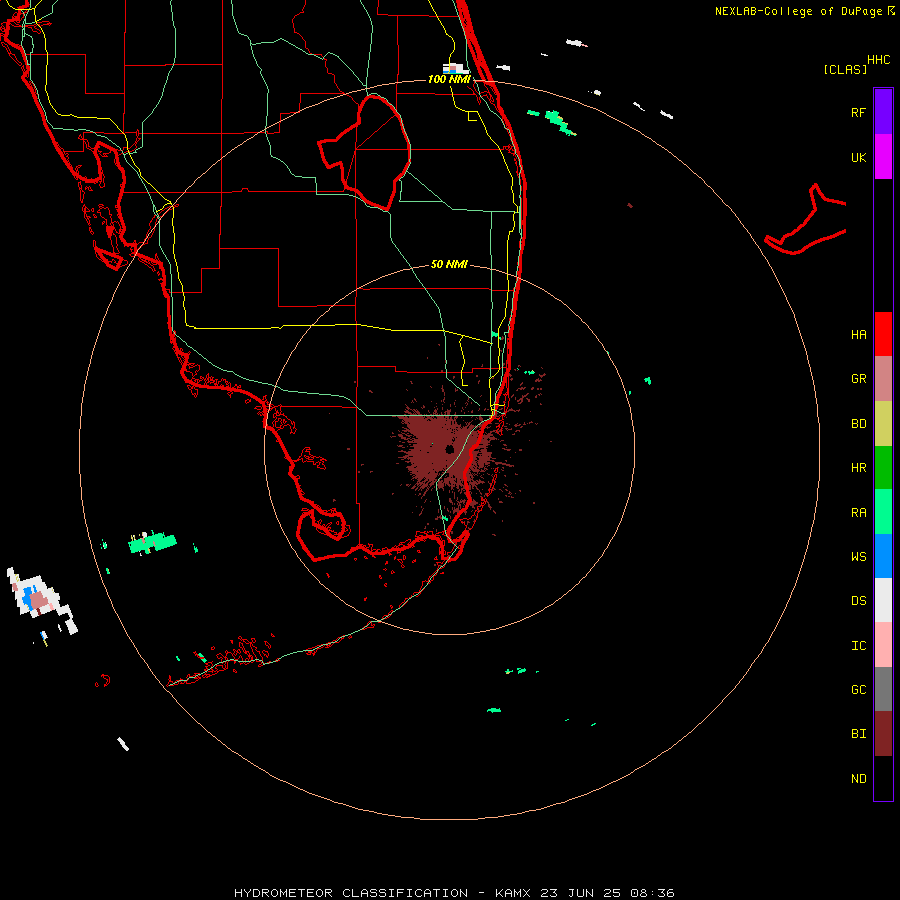
Task: Click the Hydrometeor Classification KAMX title text
Action: point(454,893)
